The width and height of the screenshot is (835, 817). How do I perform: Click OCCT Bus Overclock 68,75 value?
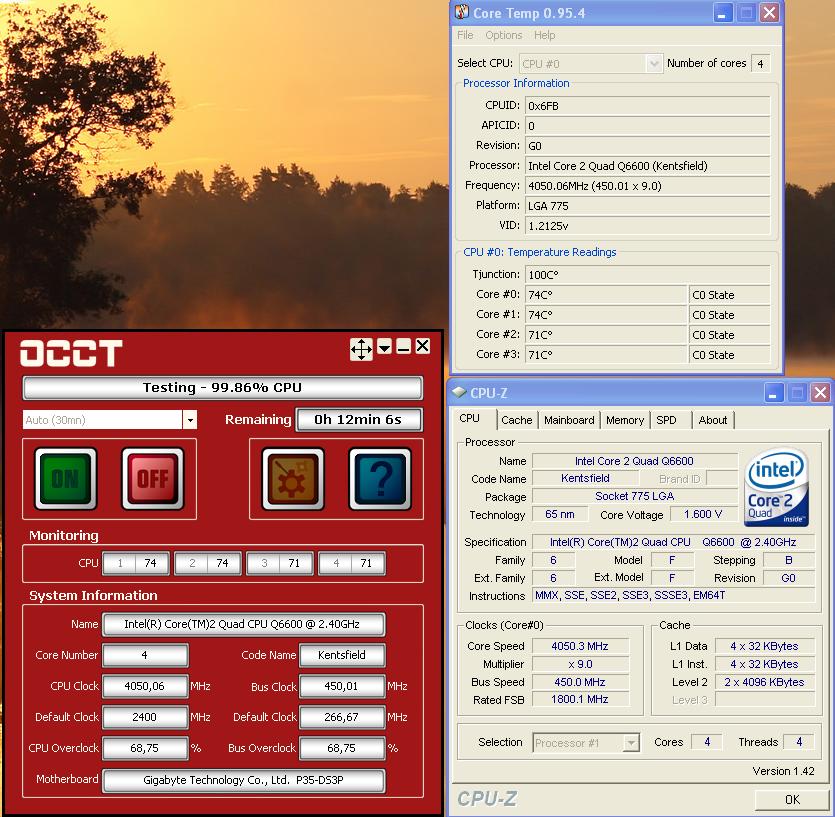[x=342, y=748]
